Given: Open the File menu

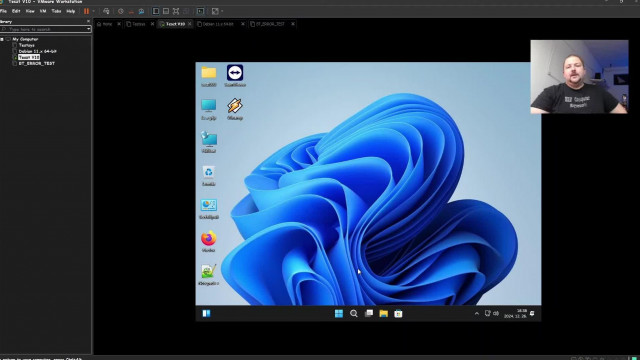Looking at the screenshot, I should click(4, 11).
